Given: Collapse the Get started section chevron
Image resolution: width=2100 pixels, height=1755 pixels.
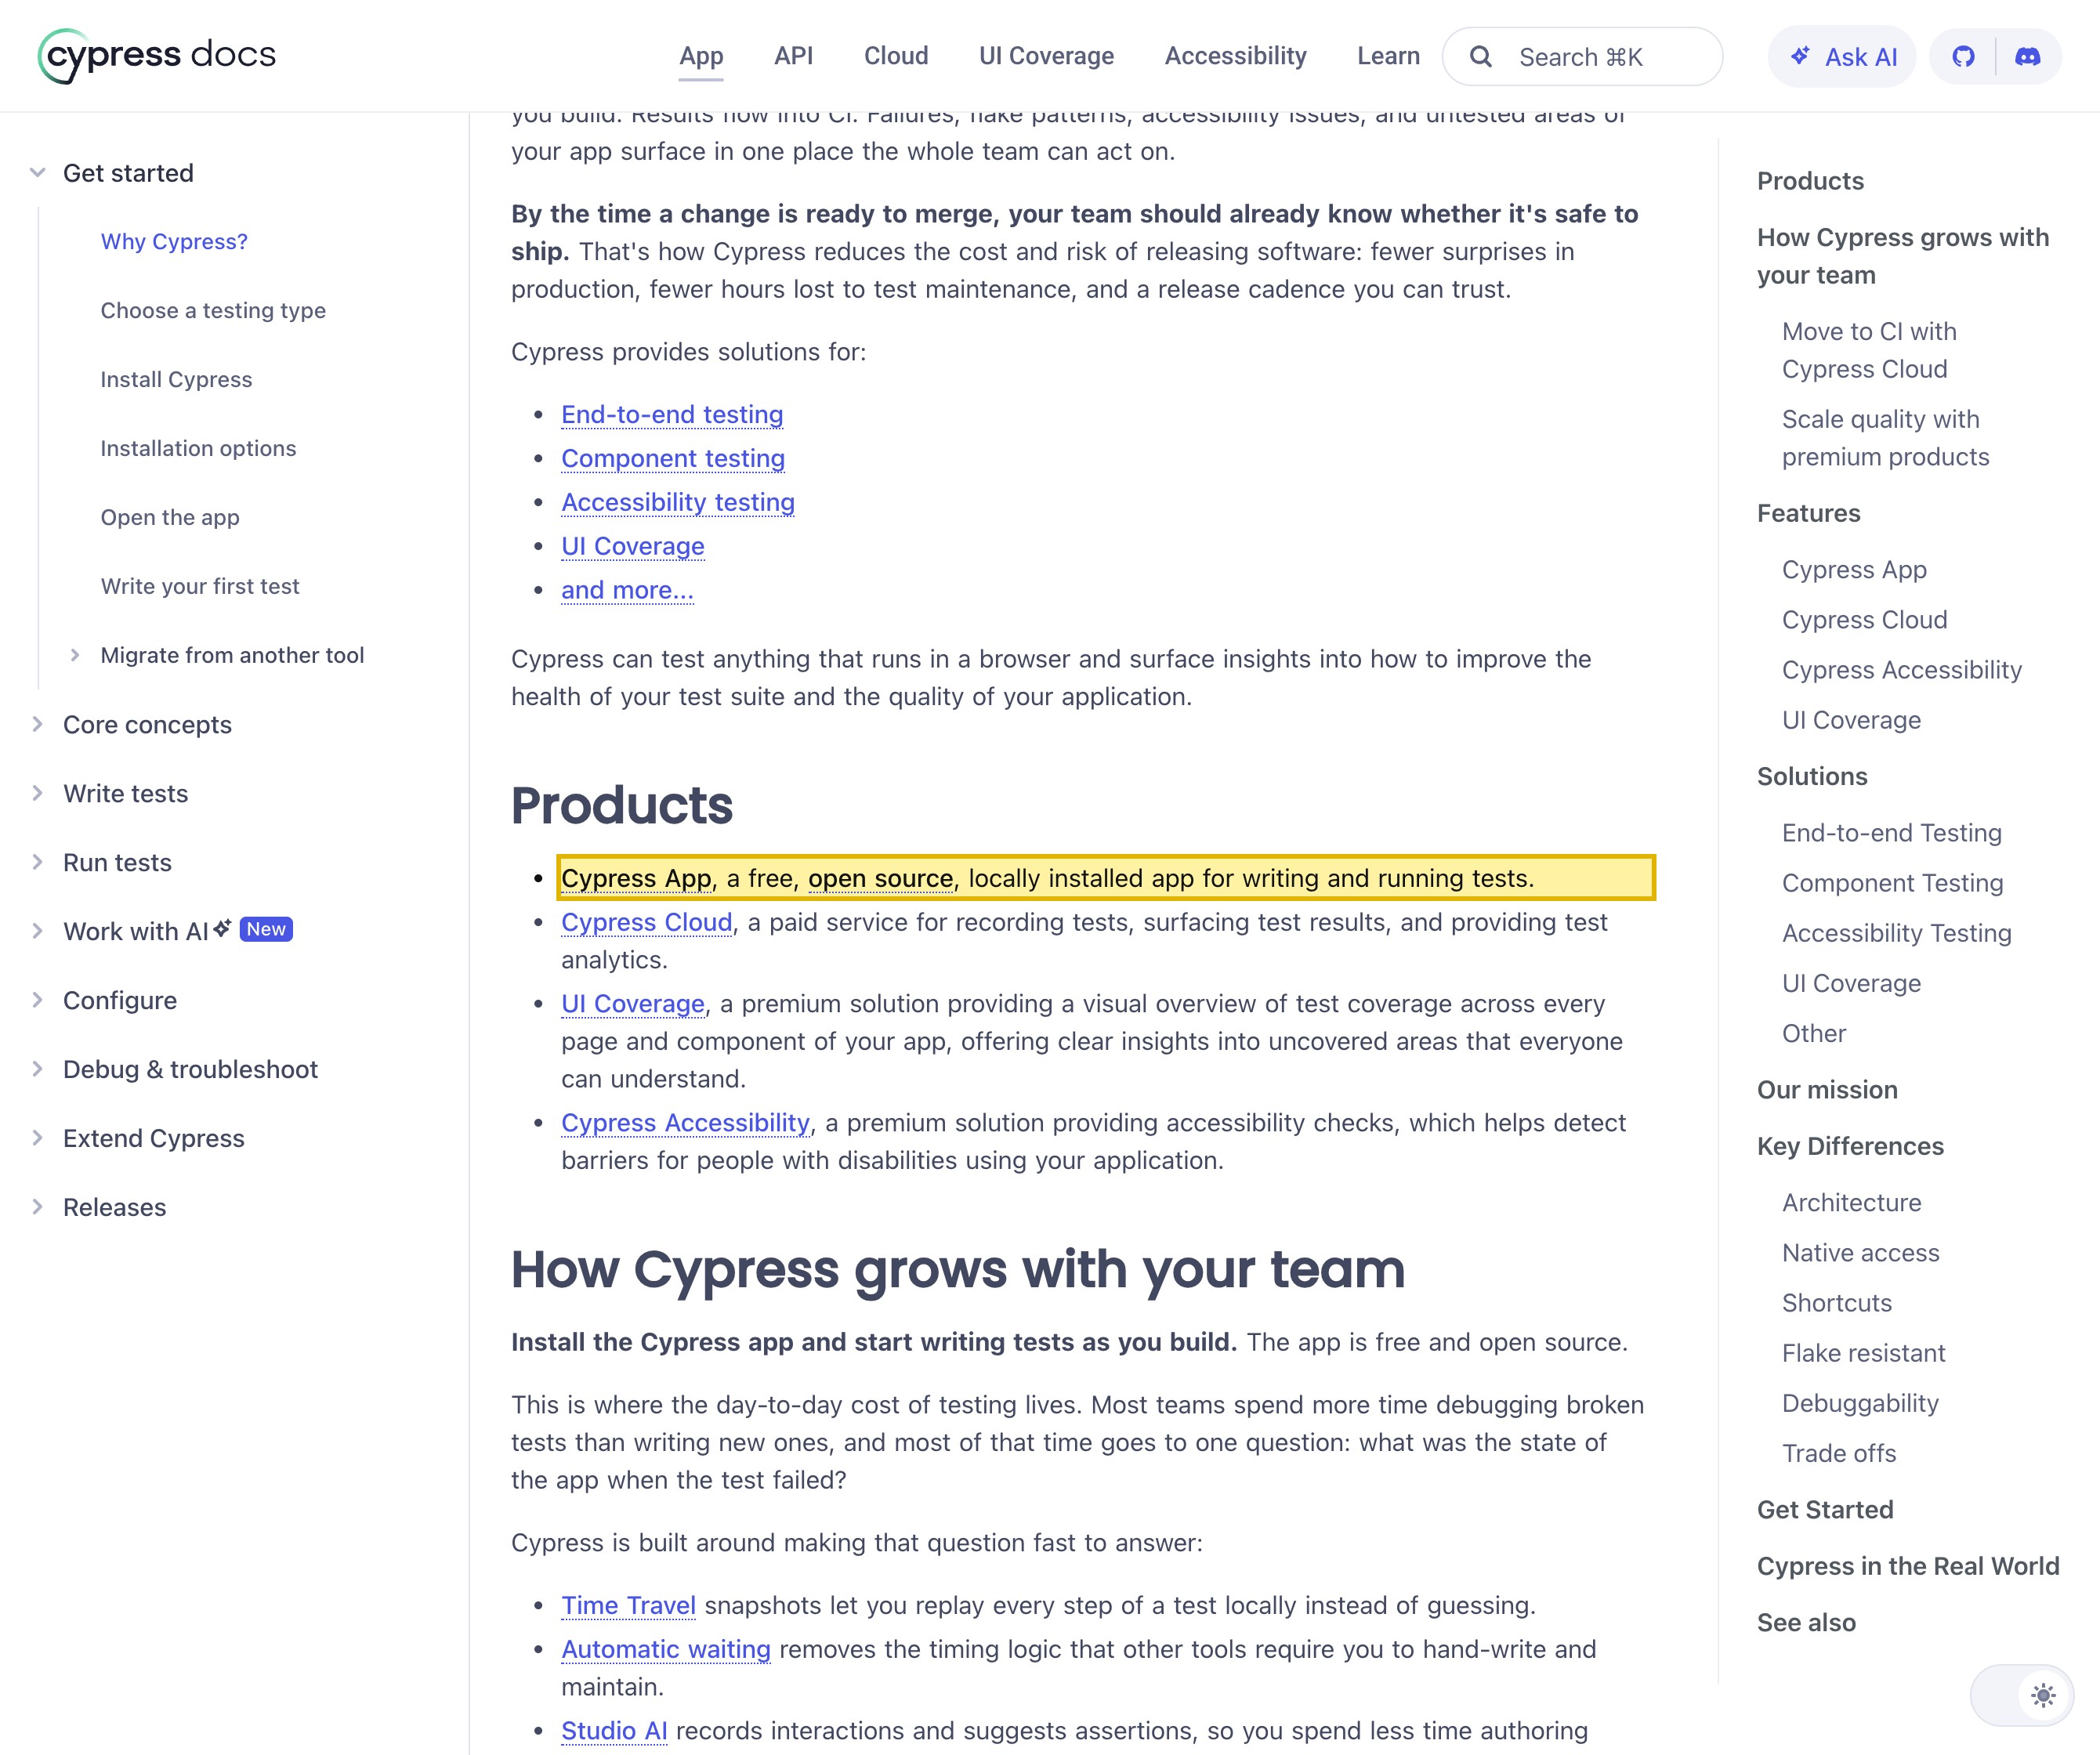Looking at the screenshot, I should (x=38, y=172).
